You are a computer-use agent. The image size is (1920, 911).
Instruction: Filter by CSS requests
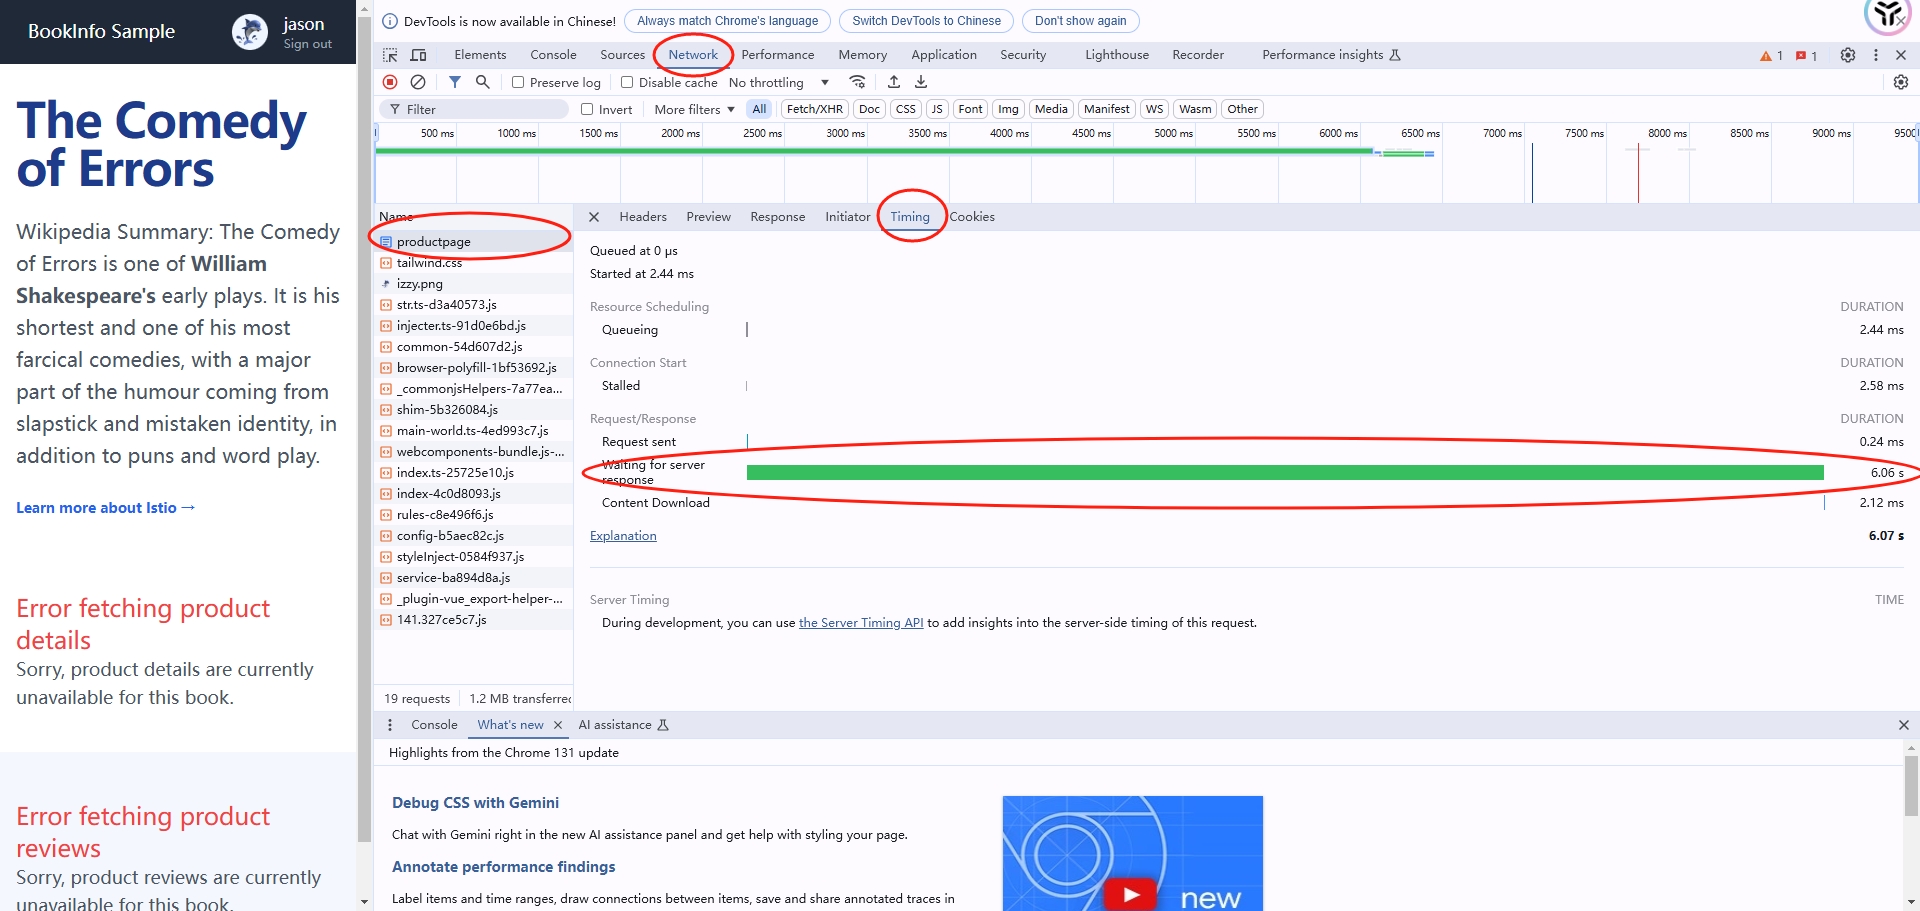pyautogui.click(x=906, y=109)
